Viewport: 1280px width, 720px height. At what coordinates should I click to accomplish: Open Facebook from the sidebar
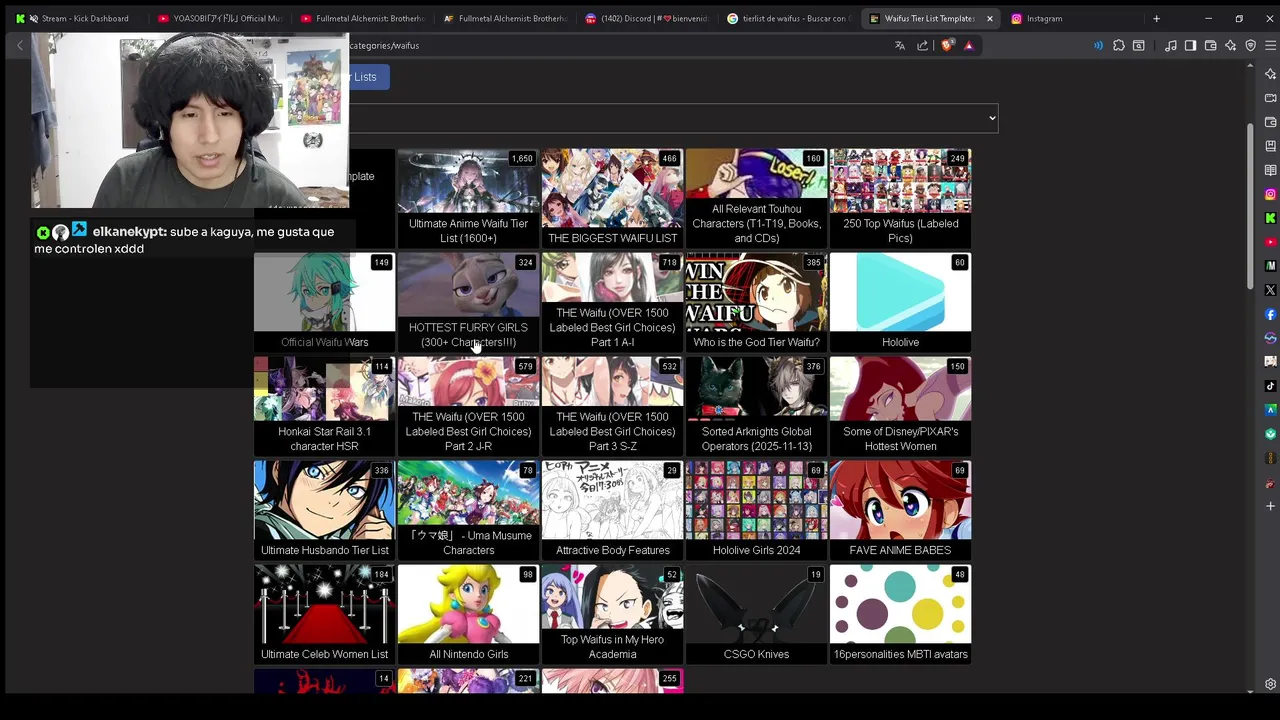1271,314
